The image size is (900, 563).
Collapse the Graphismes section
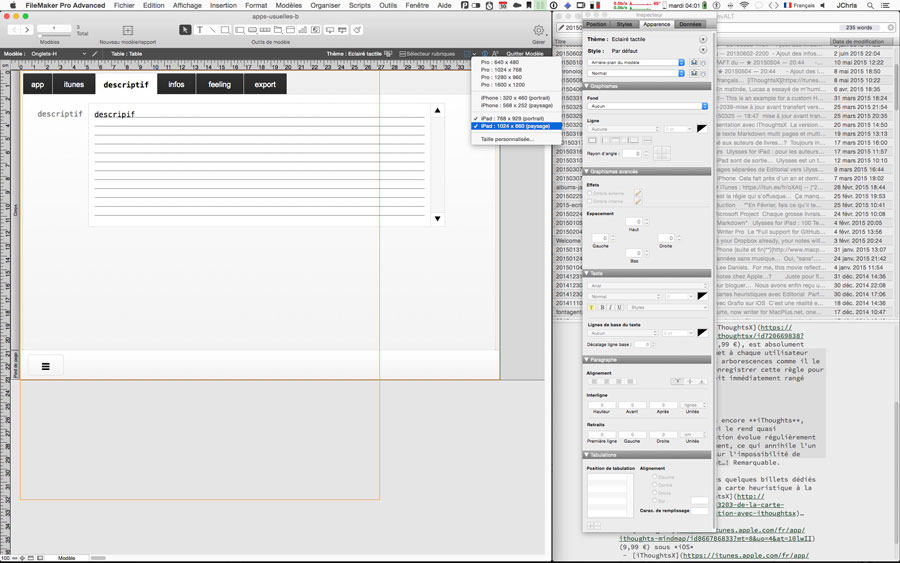pyautogui.click(x=587, y=86)
